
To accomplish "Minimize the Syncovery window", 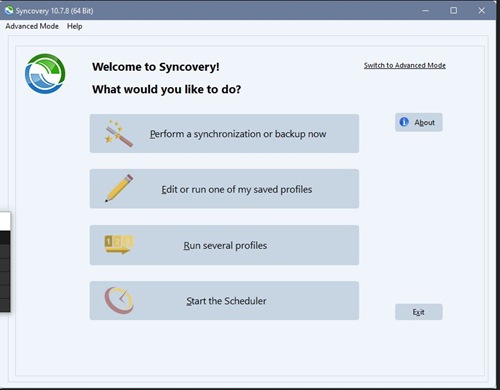I will pyautogui.click(x=426, y=11).
